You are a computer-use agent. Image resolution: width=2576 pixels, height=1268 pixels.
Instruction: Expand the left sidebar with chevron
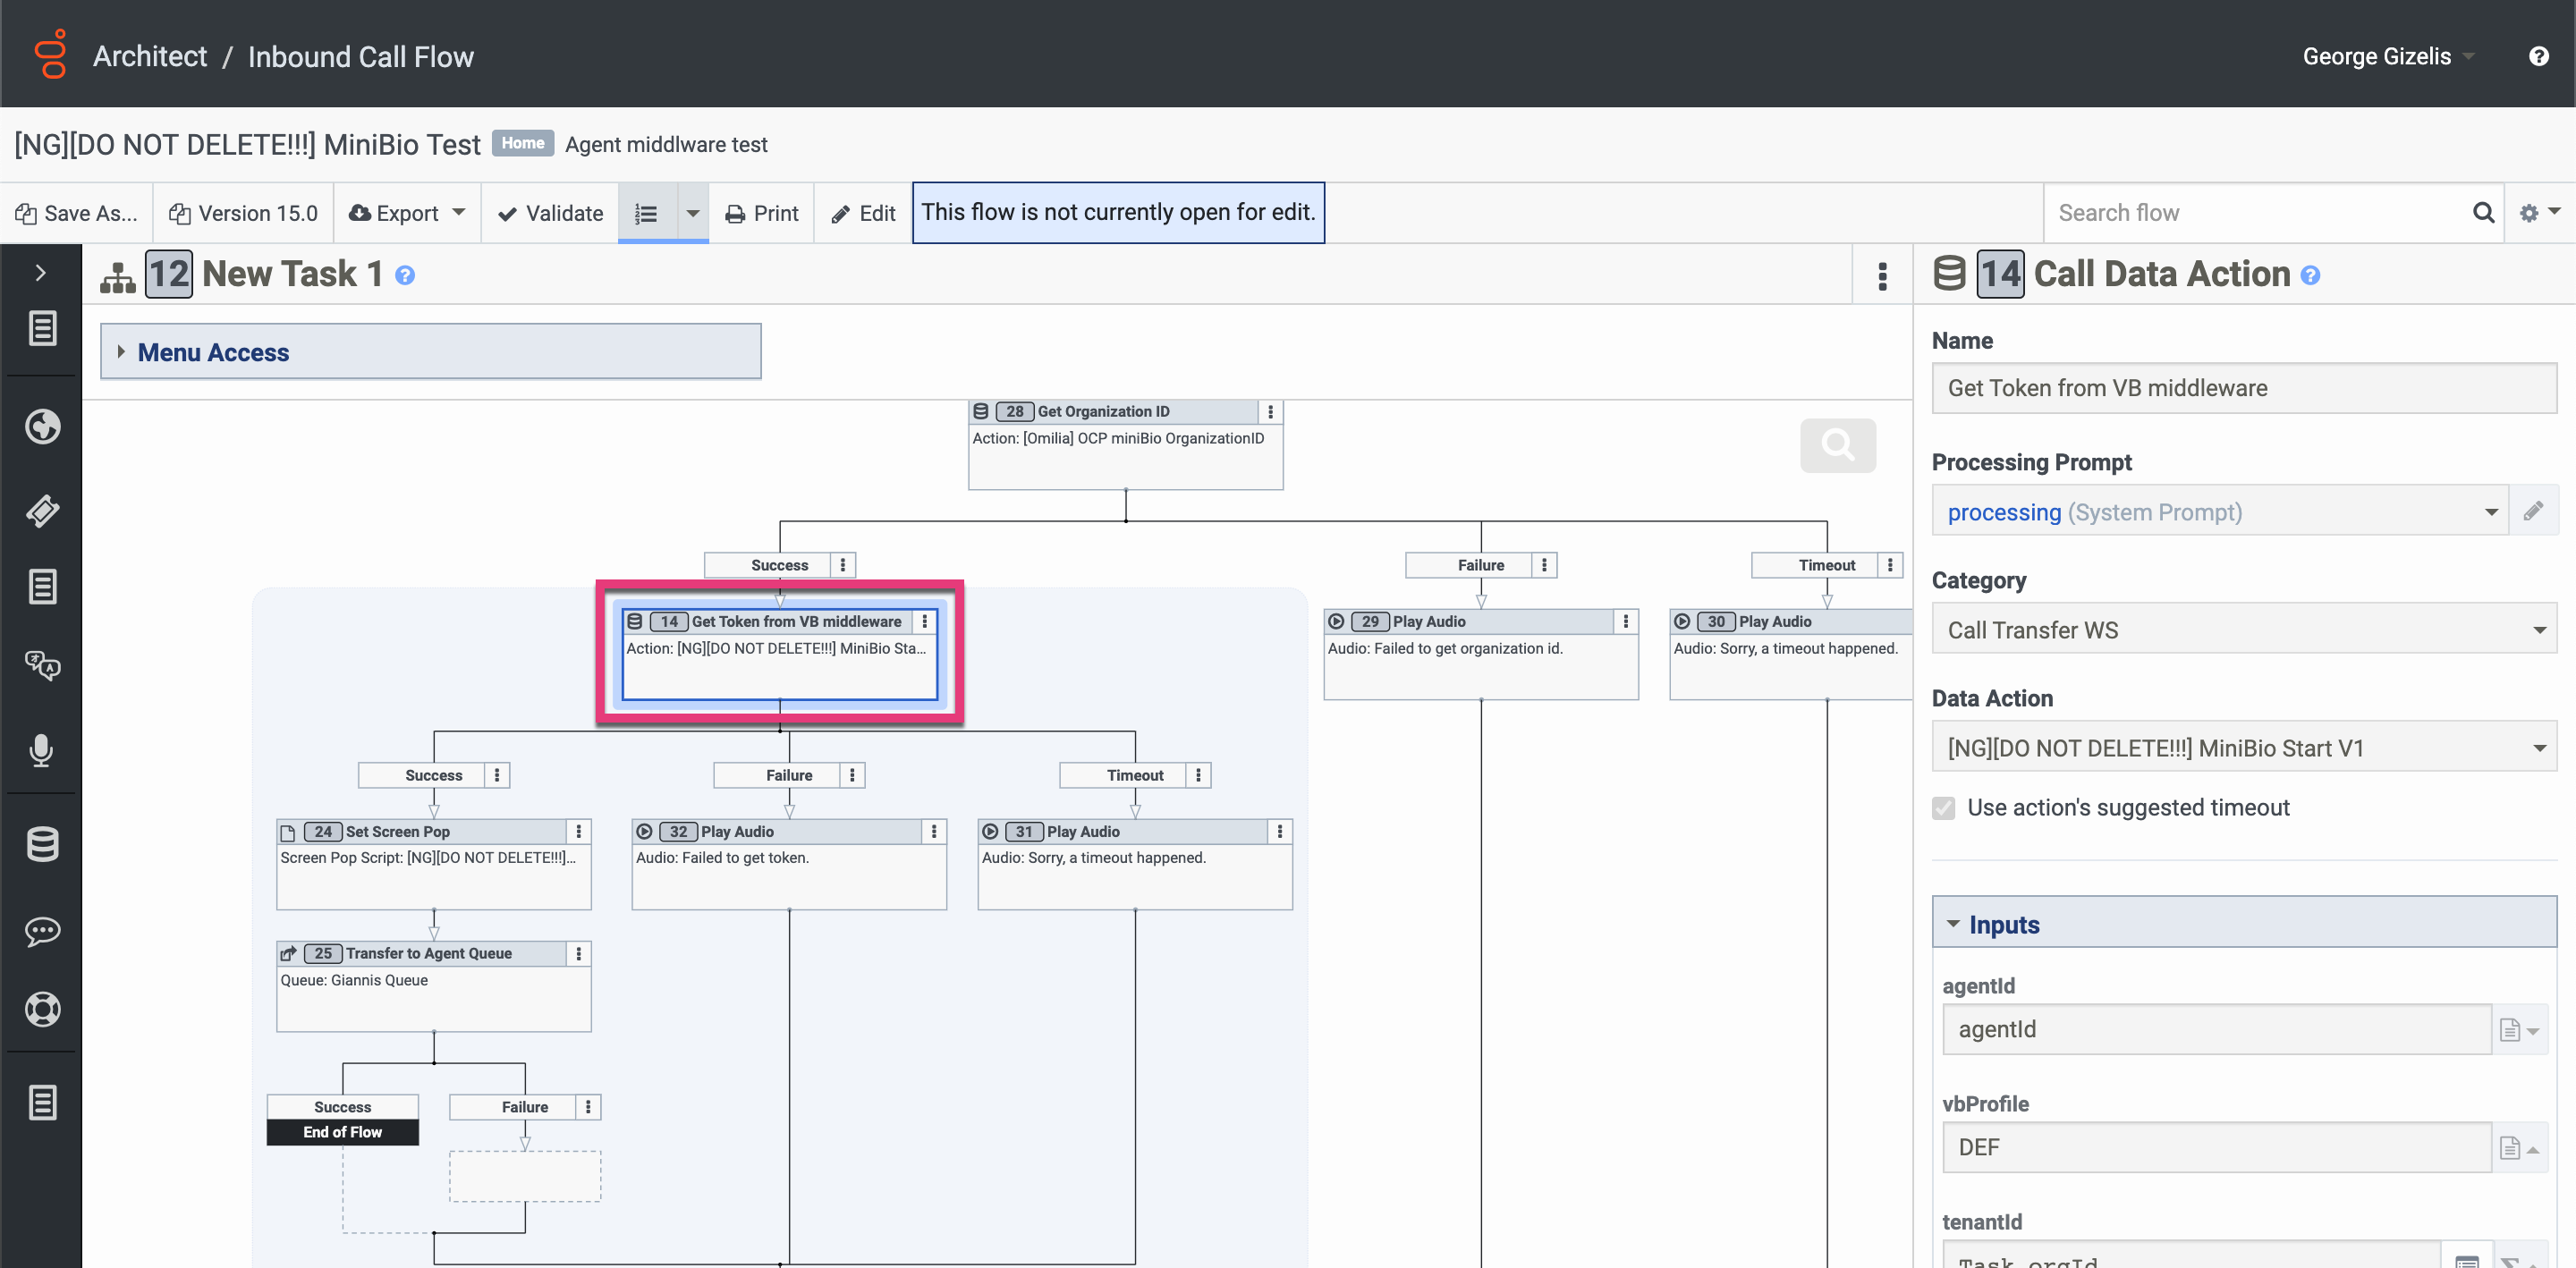point(40,273)
